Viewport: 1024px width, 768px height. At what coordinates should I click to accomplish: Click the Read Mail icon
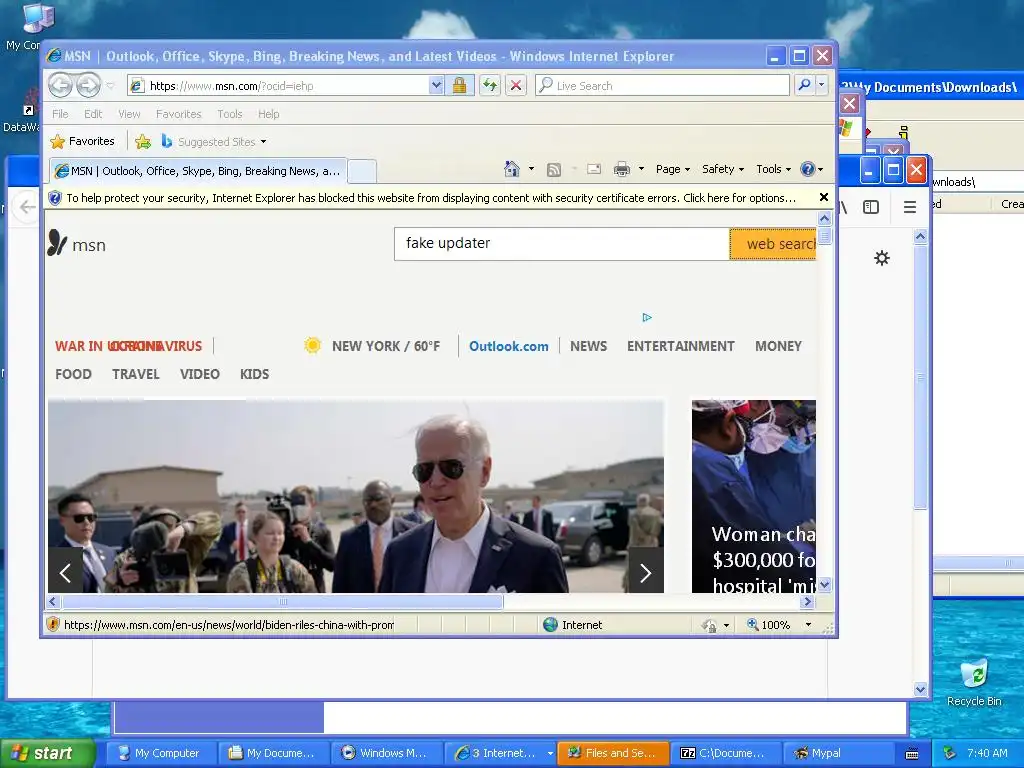point(594,169)
